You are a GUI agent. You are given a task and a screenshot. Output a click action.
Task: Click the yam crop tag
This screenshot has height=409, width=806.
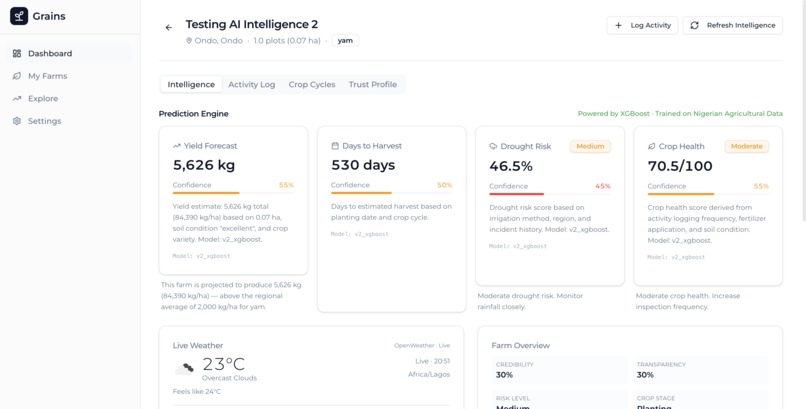coord(345,41)
